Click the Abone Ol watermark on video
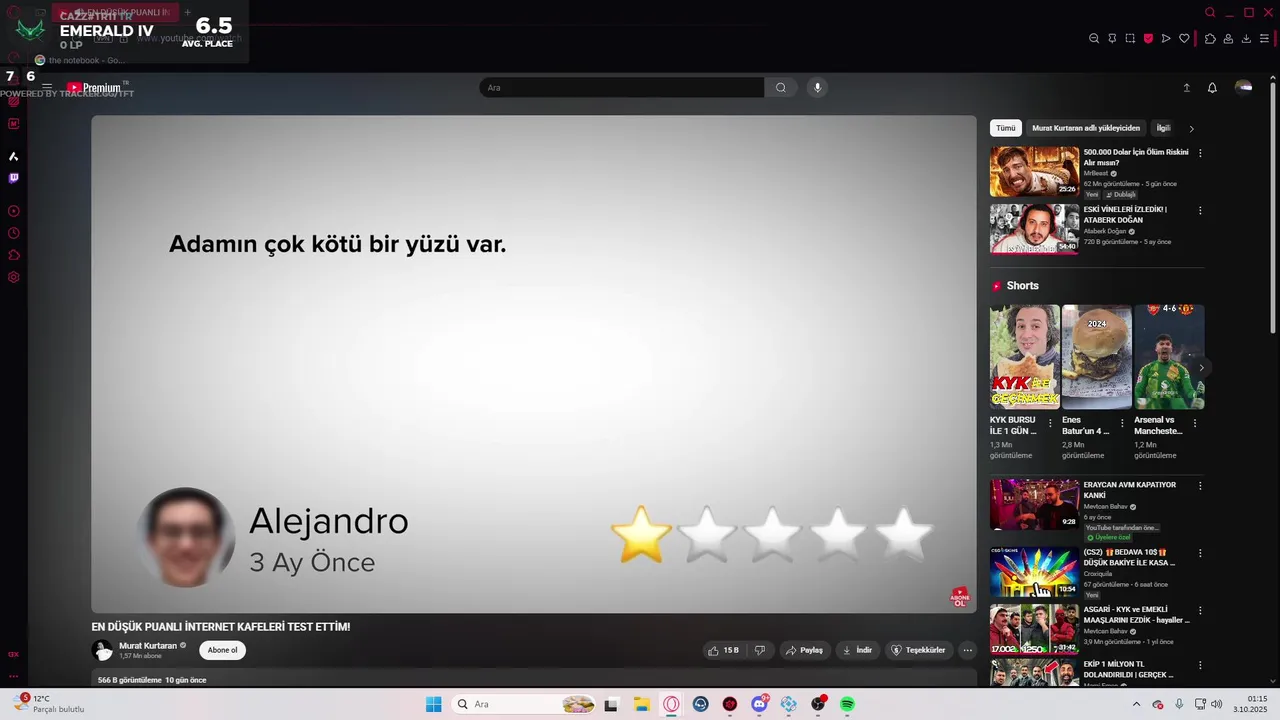The image size is (1280, 720). point(960,598)
